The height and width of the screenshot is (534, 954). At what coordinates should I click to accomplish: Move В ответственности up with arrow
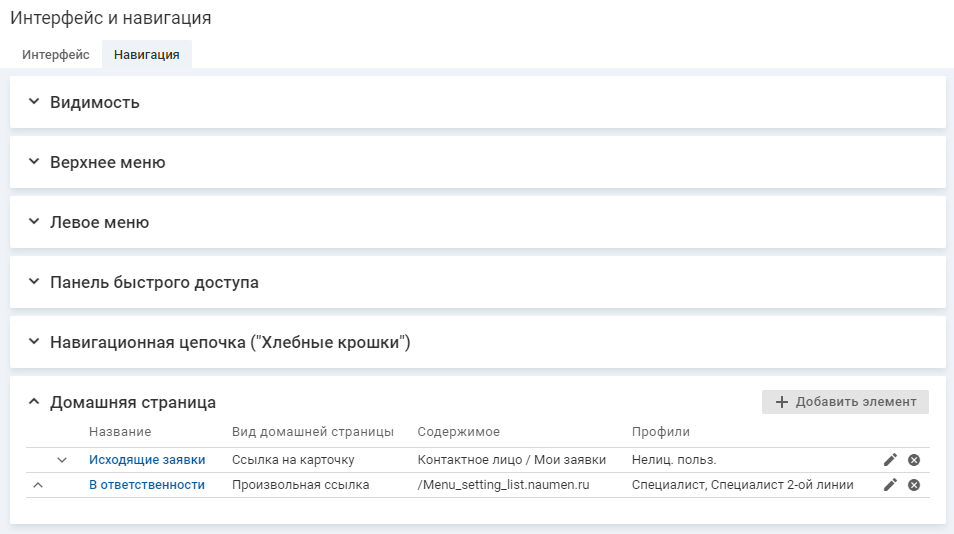38,485
